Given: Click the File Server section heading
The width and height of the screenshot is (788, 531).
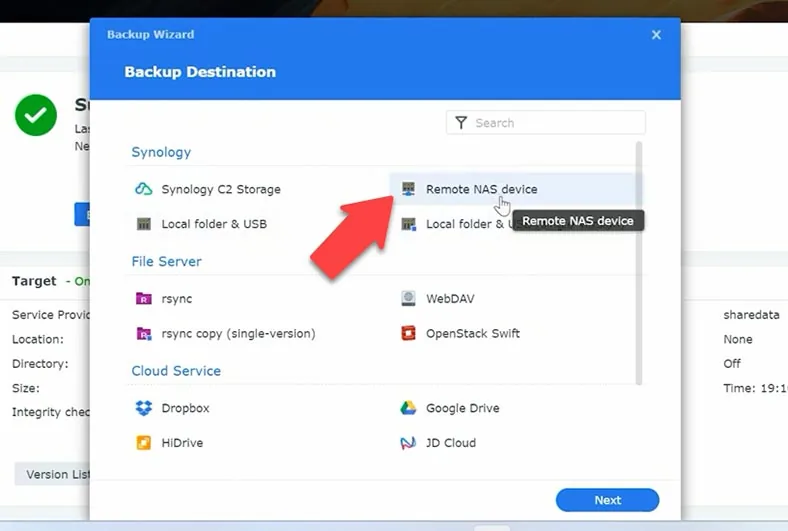Looking at the screenshot, I should [x=166, y=261].
